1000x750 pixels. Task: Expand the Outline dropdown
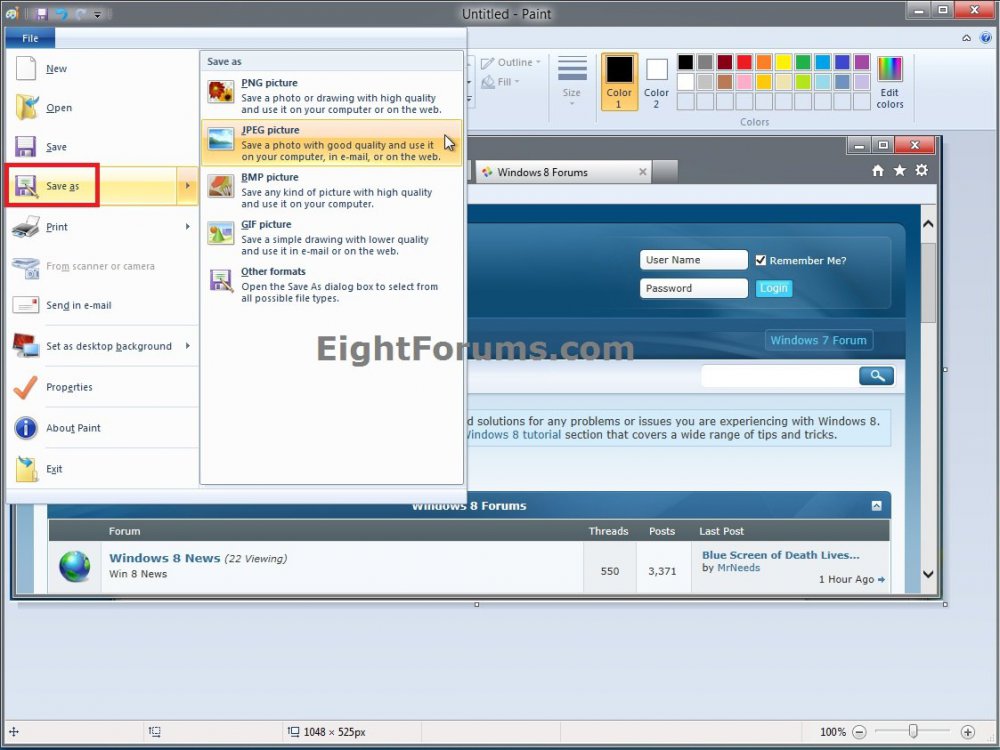(518, 62)
